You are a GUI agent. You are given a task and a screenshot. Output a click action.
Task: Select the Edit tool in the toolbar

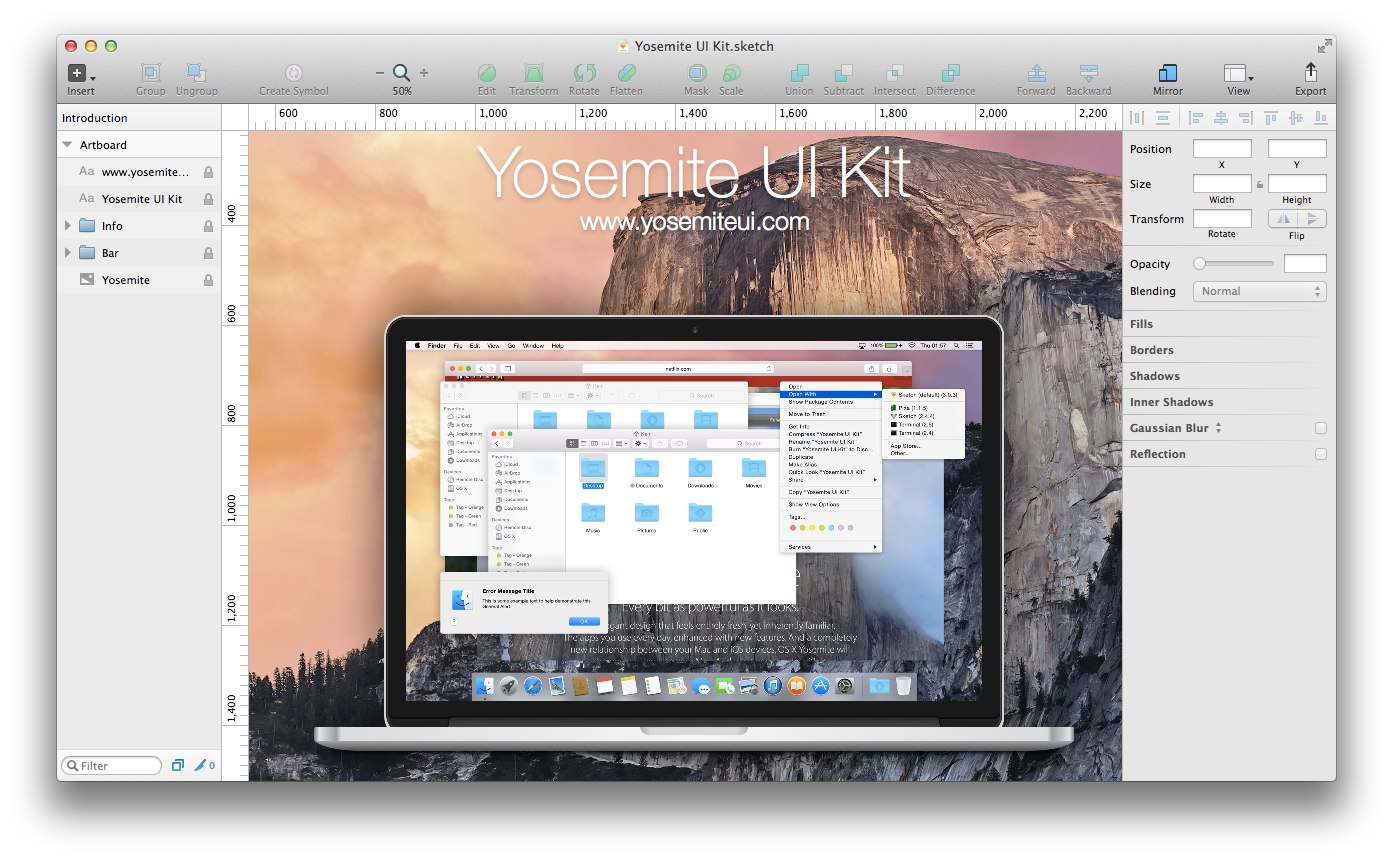coord(487,73)
